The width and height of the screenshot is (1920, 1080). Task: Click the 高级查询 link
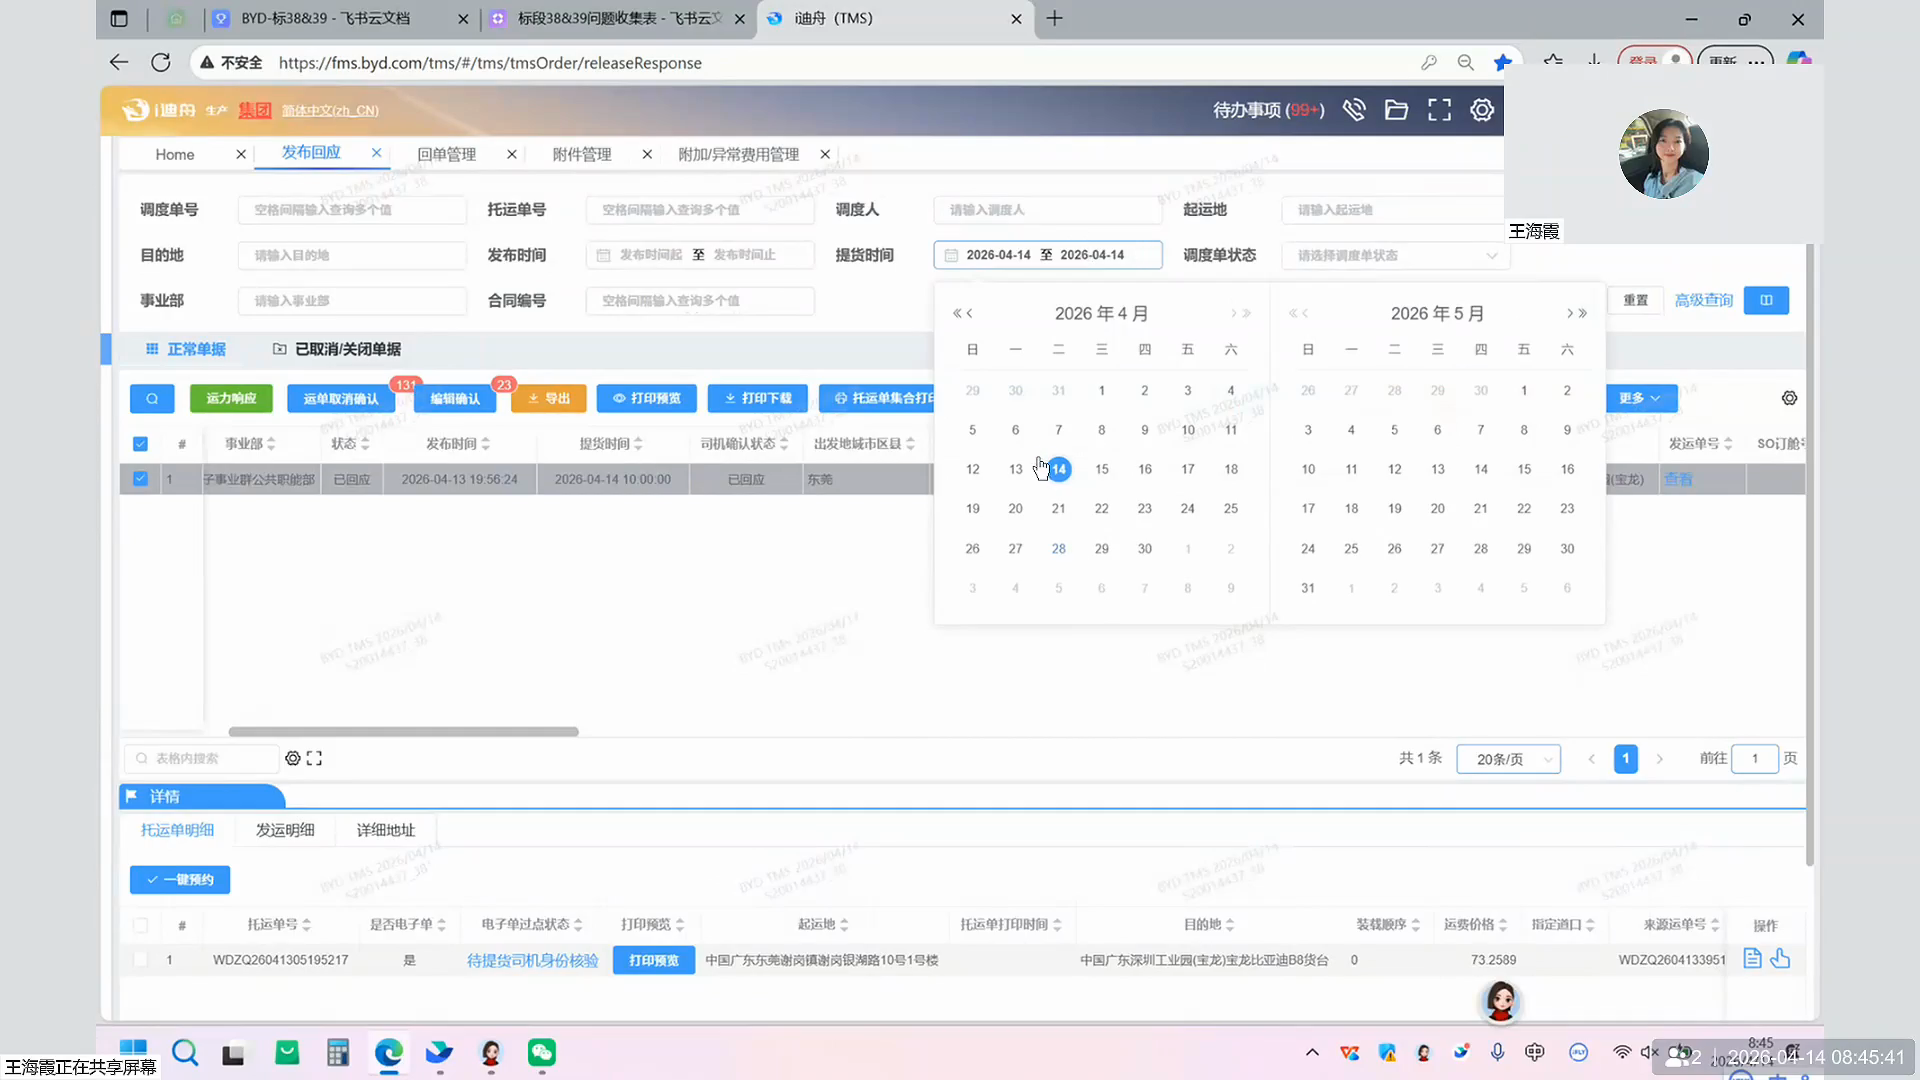[x=1703, y=300]
